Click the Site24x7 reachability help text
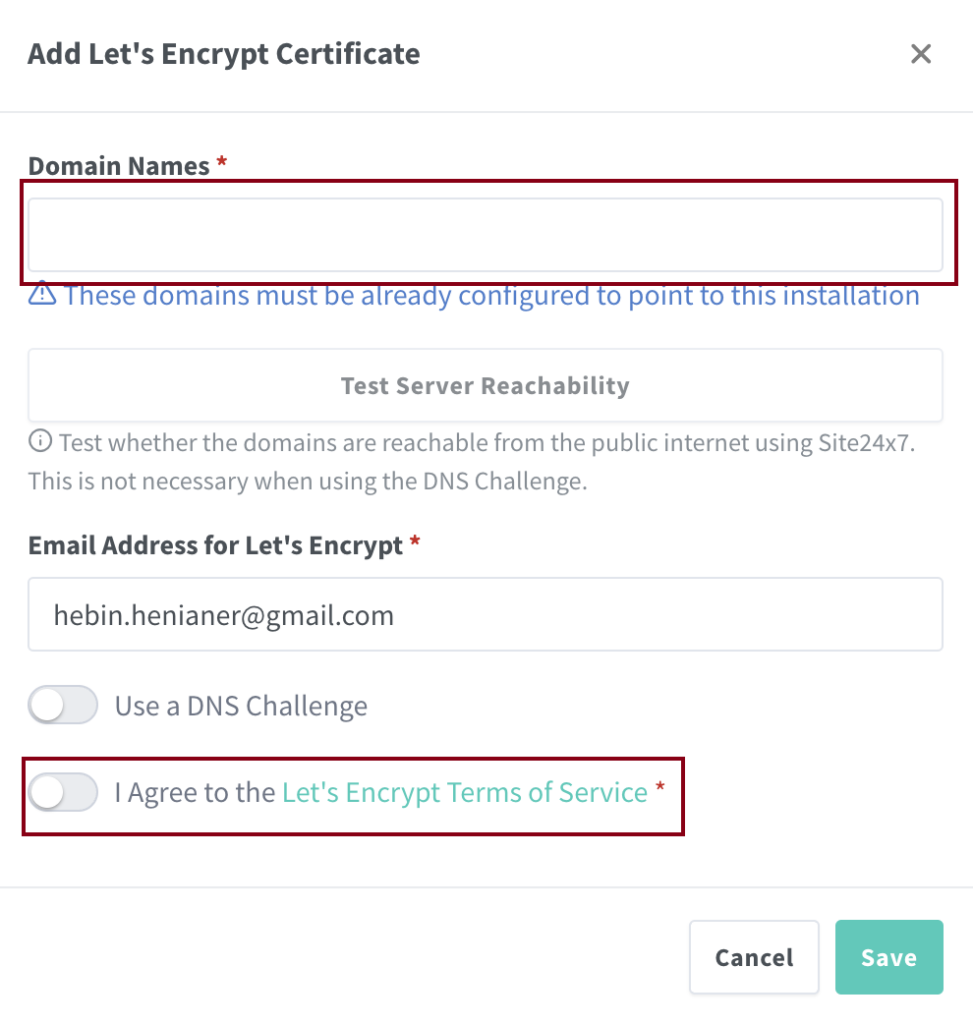This screenshot has height=1024, width=973. click(471, 461)
